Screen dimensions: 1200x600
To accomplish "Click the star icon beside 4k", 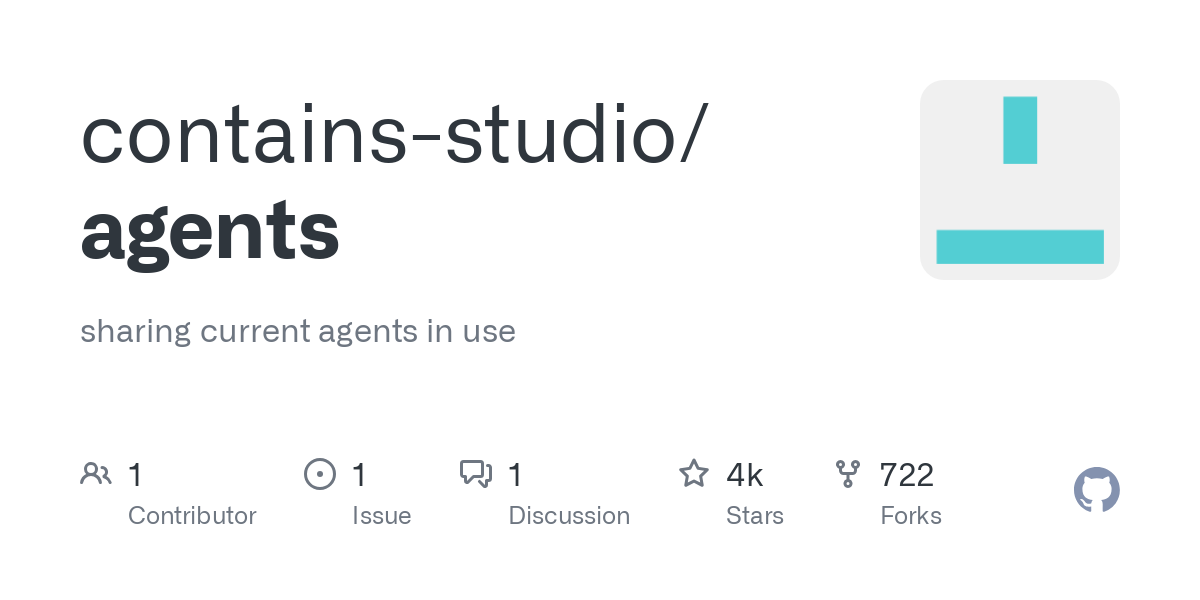I will pos(694,474).
